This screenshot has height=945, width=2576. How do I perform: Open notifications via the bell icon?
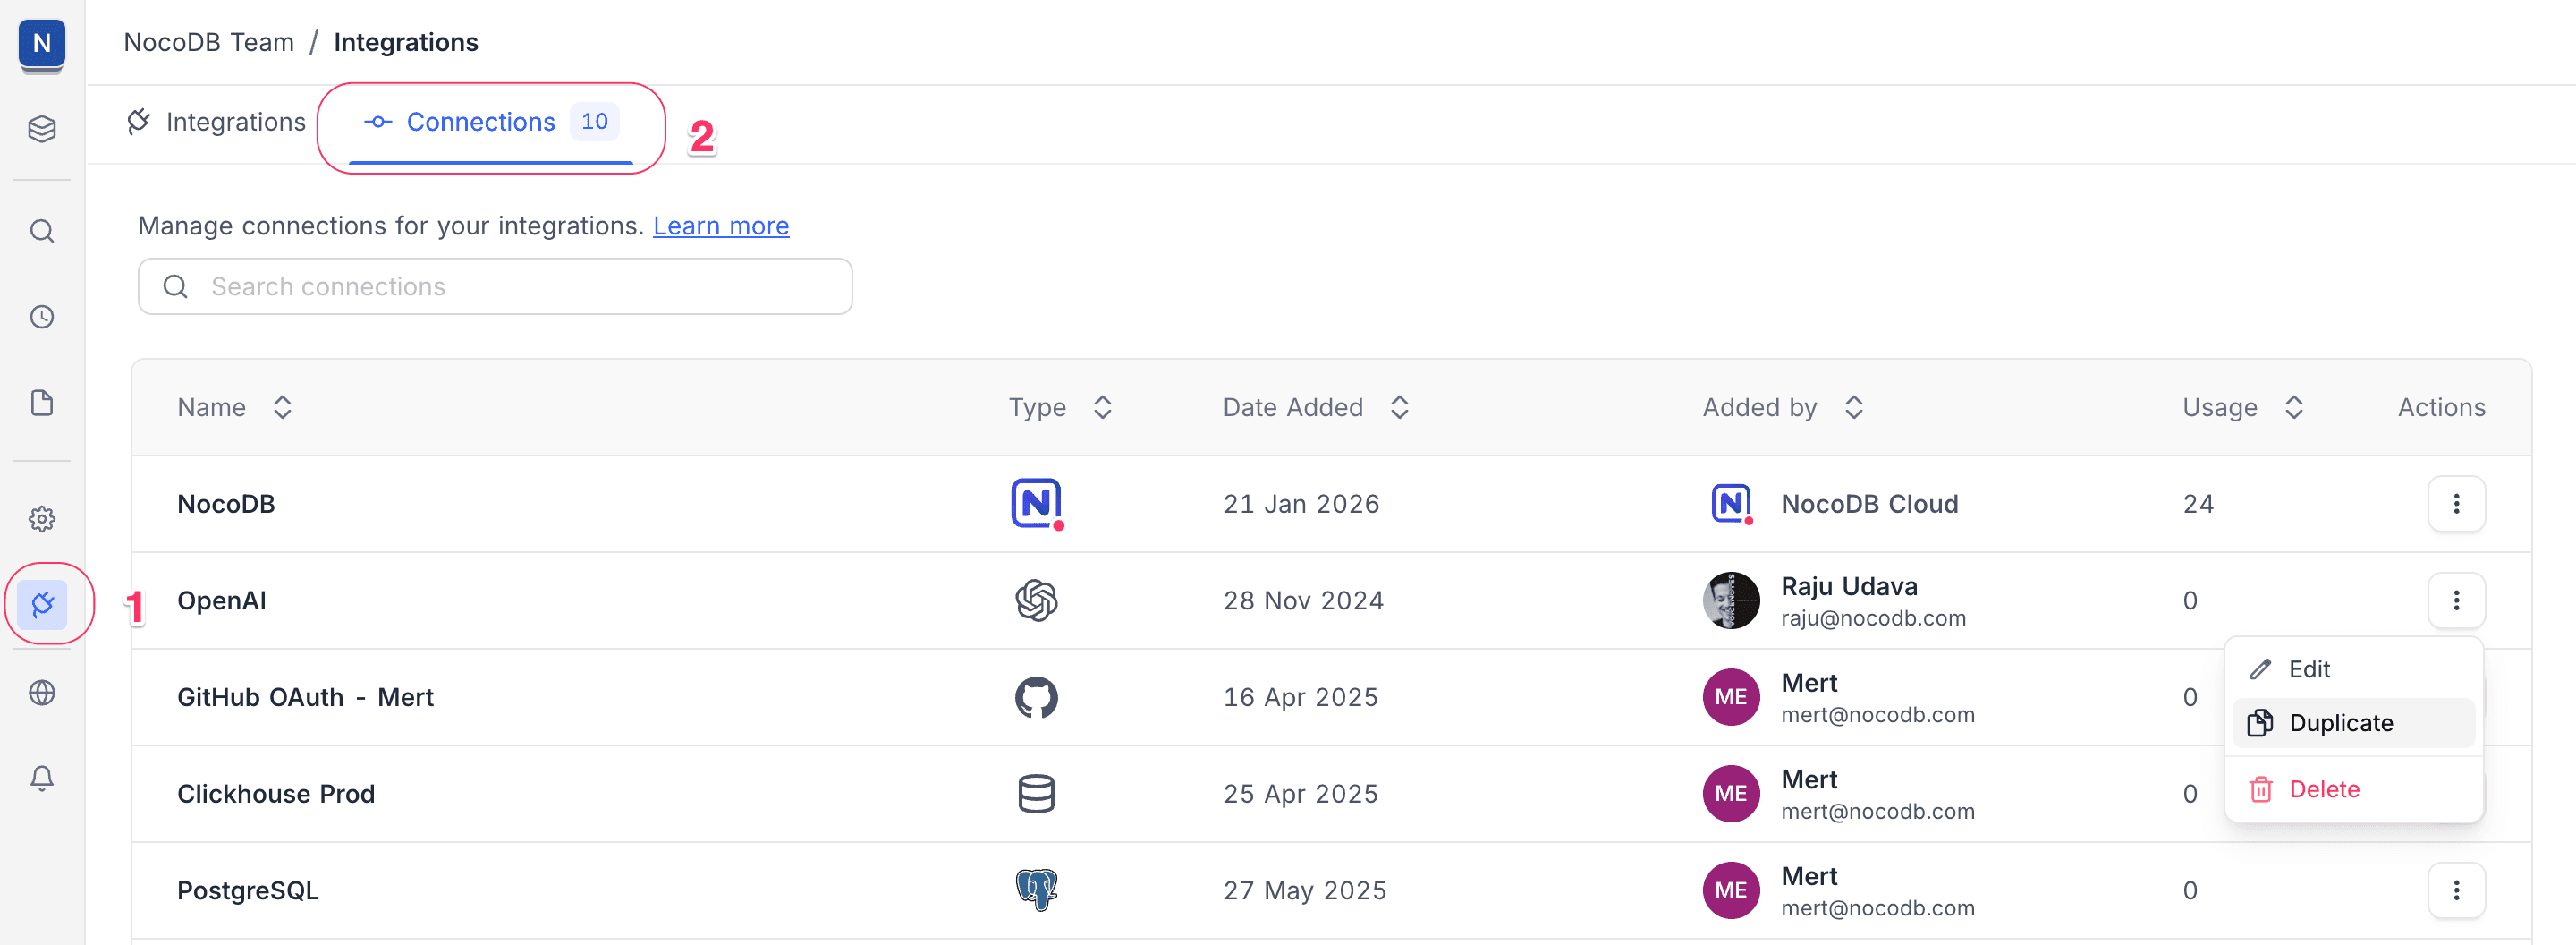tap(41, 778)
